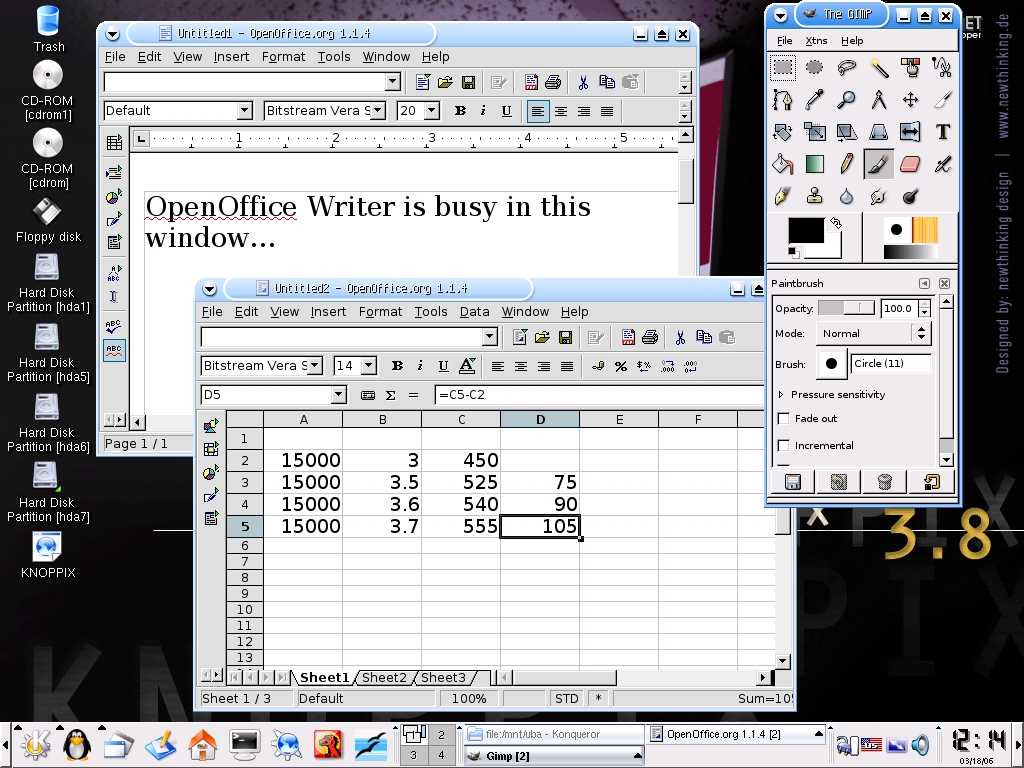Apply percent number format in Calc
The width and height of the screenshot is (1024, 768).
point(621,366)
